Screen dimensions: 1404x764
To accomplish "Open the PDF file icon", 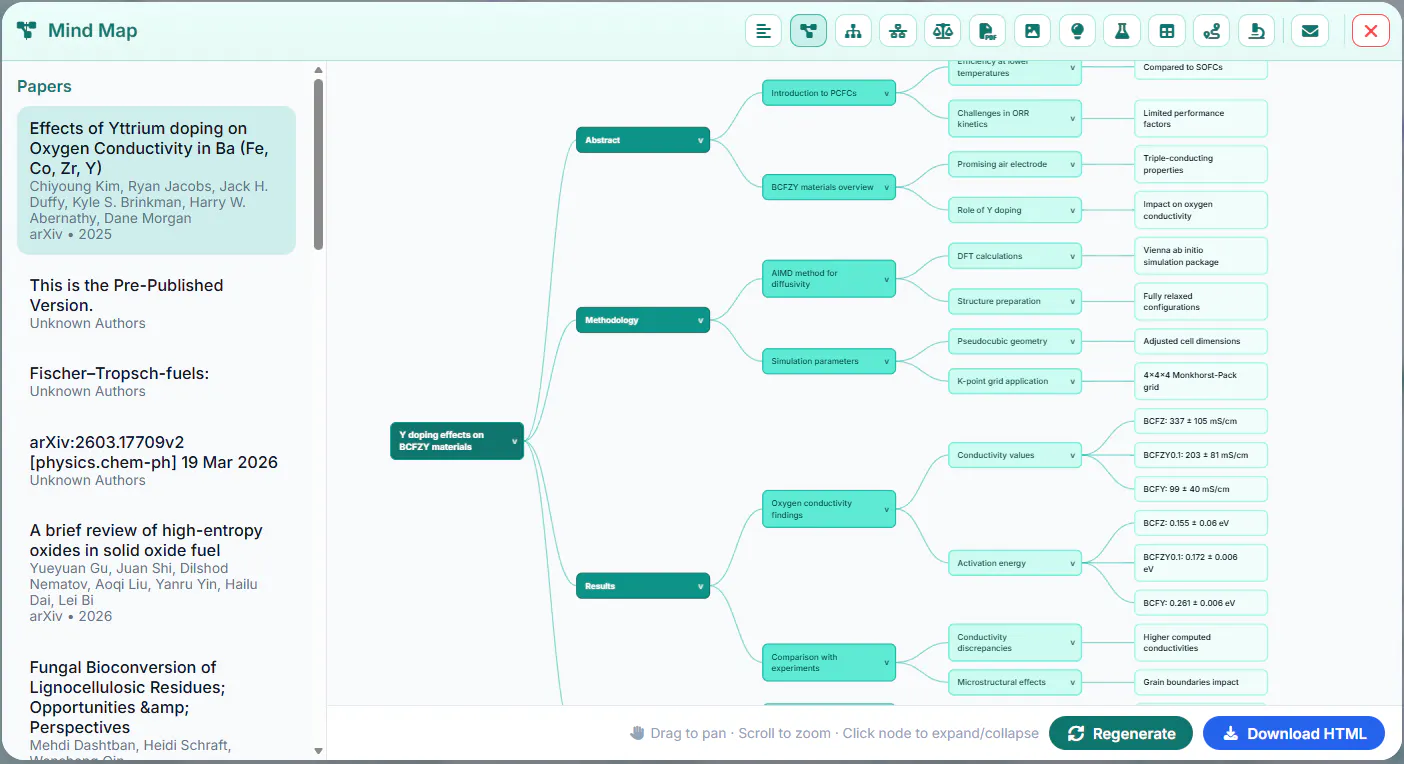I will point(987,31).
